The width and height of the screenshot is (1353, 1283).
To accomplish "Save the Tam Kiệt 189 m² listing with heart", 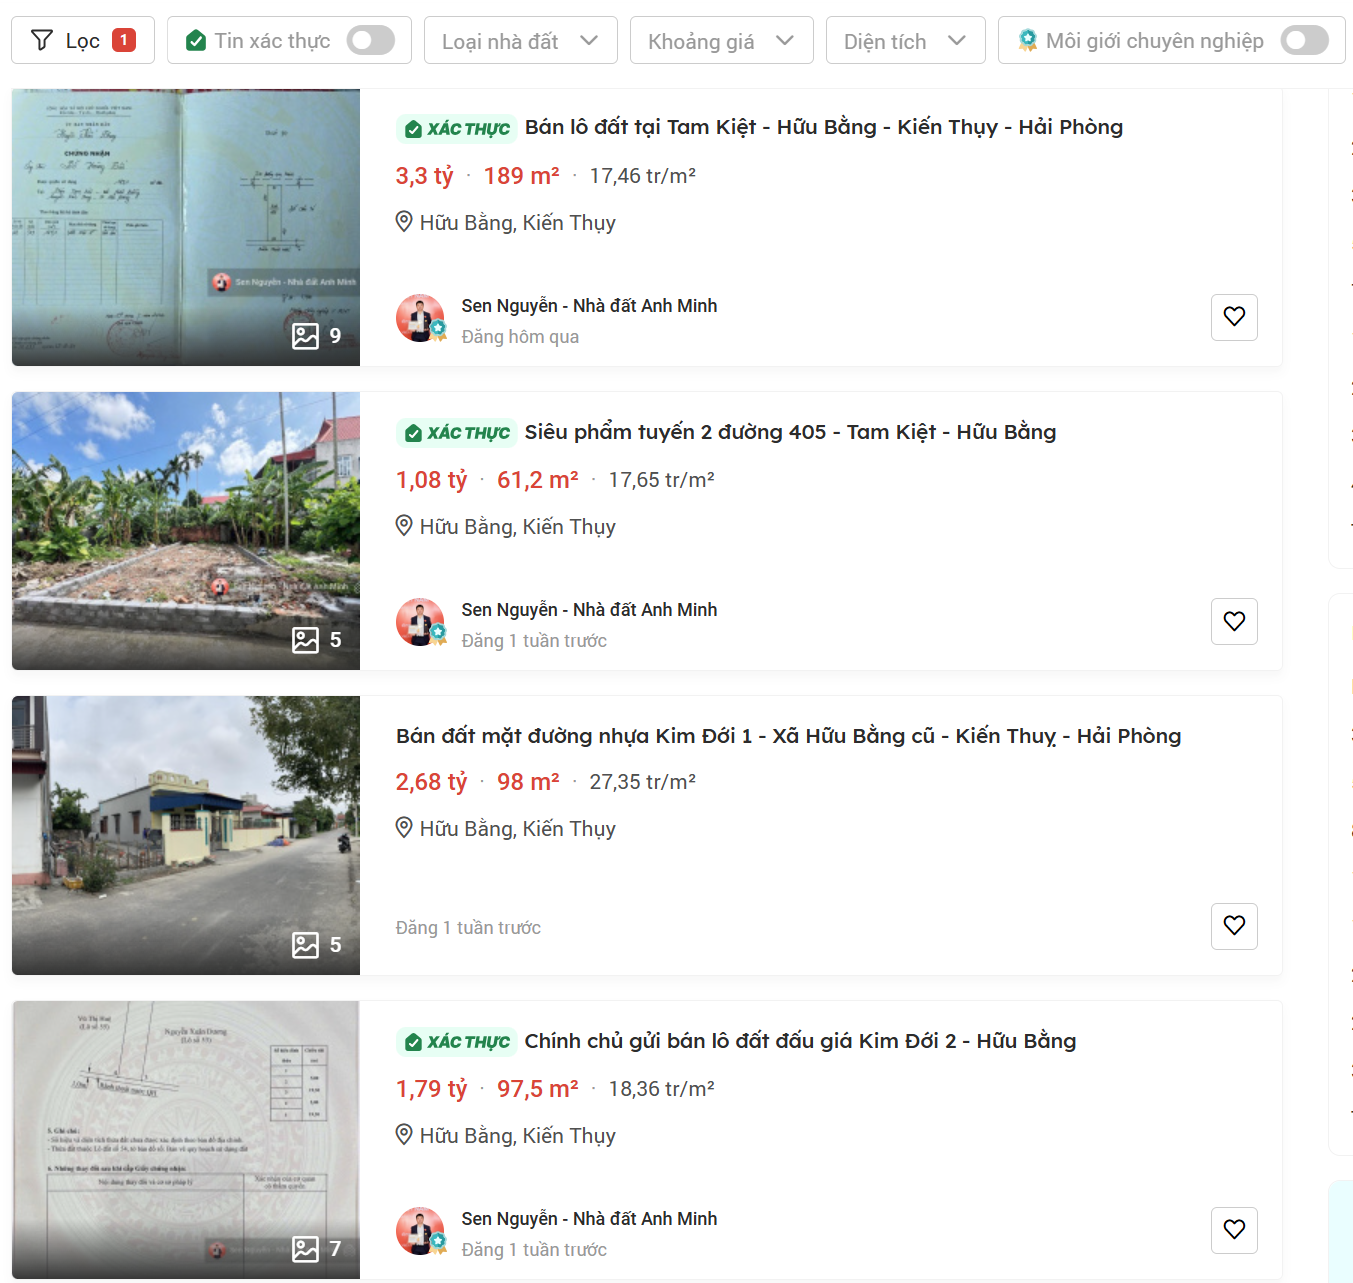I will coord(1234,317).
